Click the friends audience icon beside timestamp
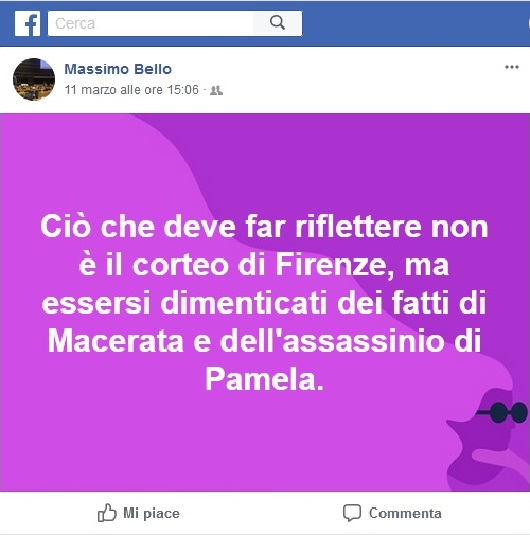The width and height of the screenshot is (530, 535). tap(216, 90)
